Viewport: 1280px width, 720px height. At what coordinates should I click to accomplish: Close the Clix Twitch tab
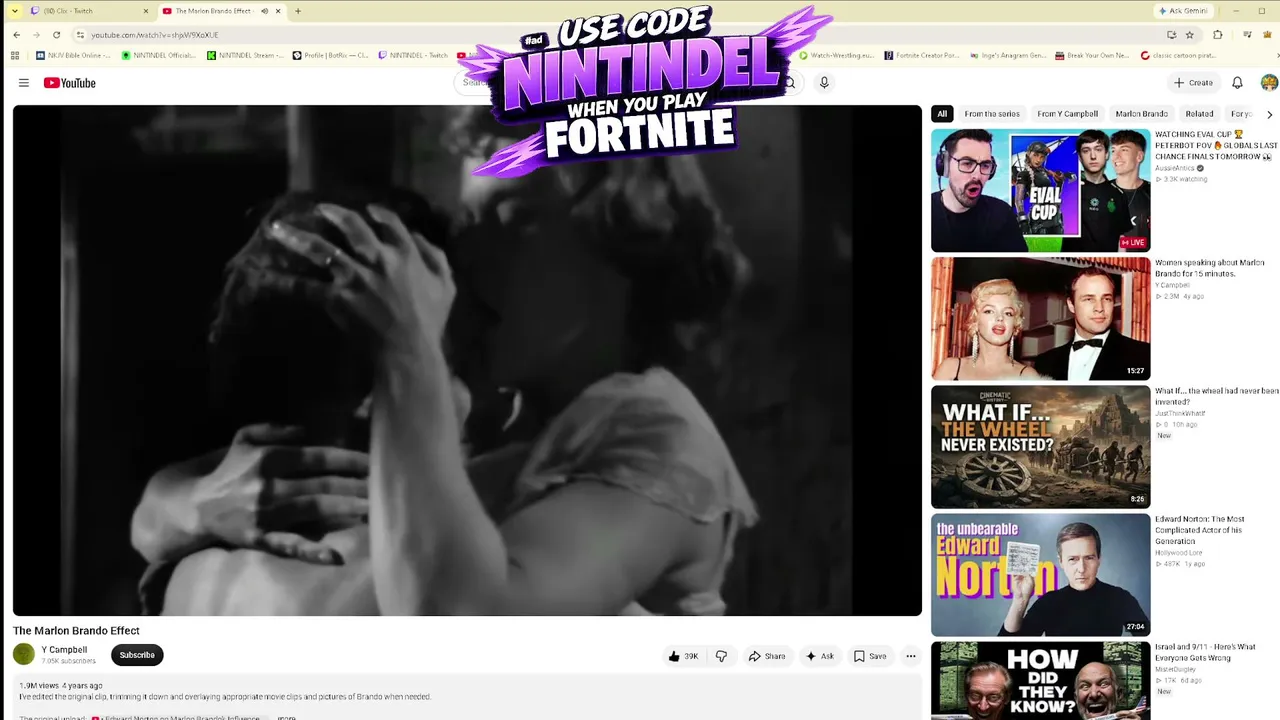click(x=146, y=11)
